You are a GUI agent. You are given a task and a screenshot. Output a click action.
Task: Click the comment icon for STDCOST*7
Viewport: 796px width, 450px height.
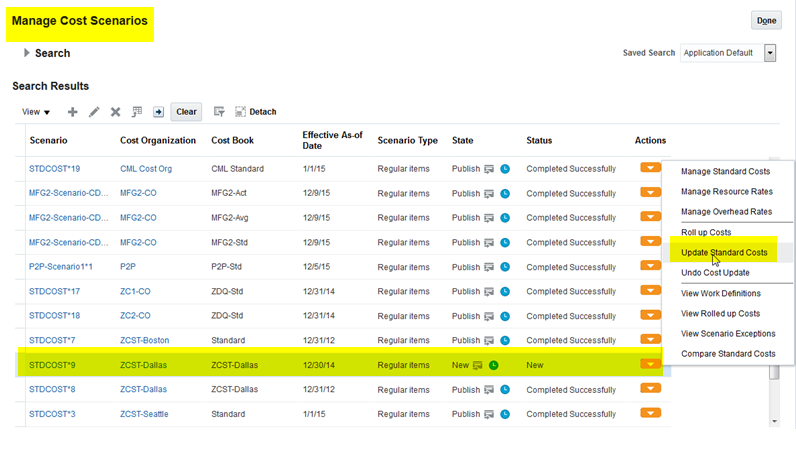point(489,340)
